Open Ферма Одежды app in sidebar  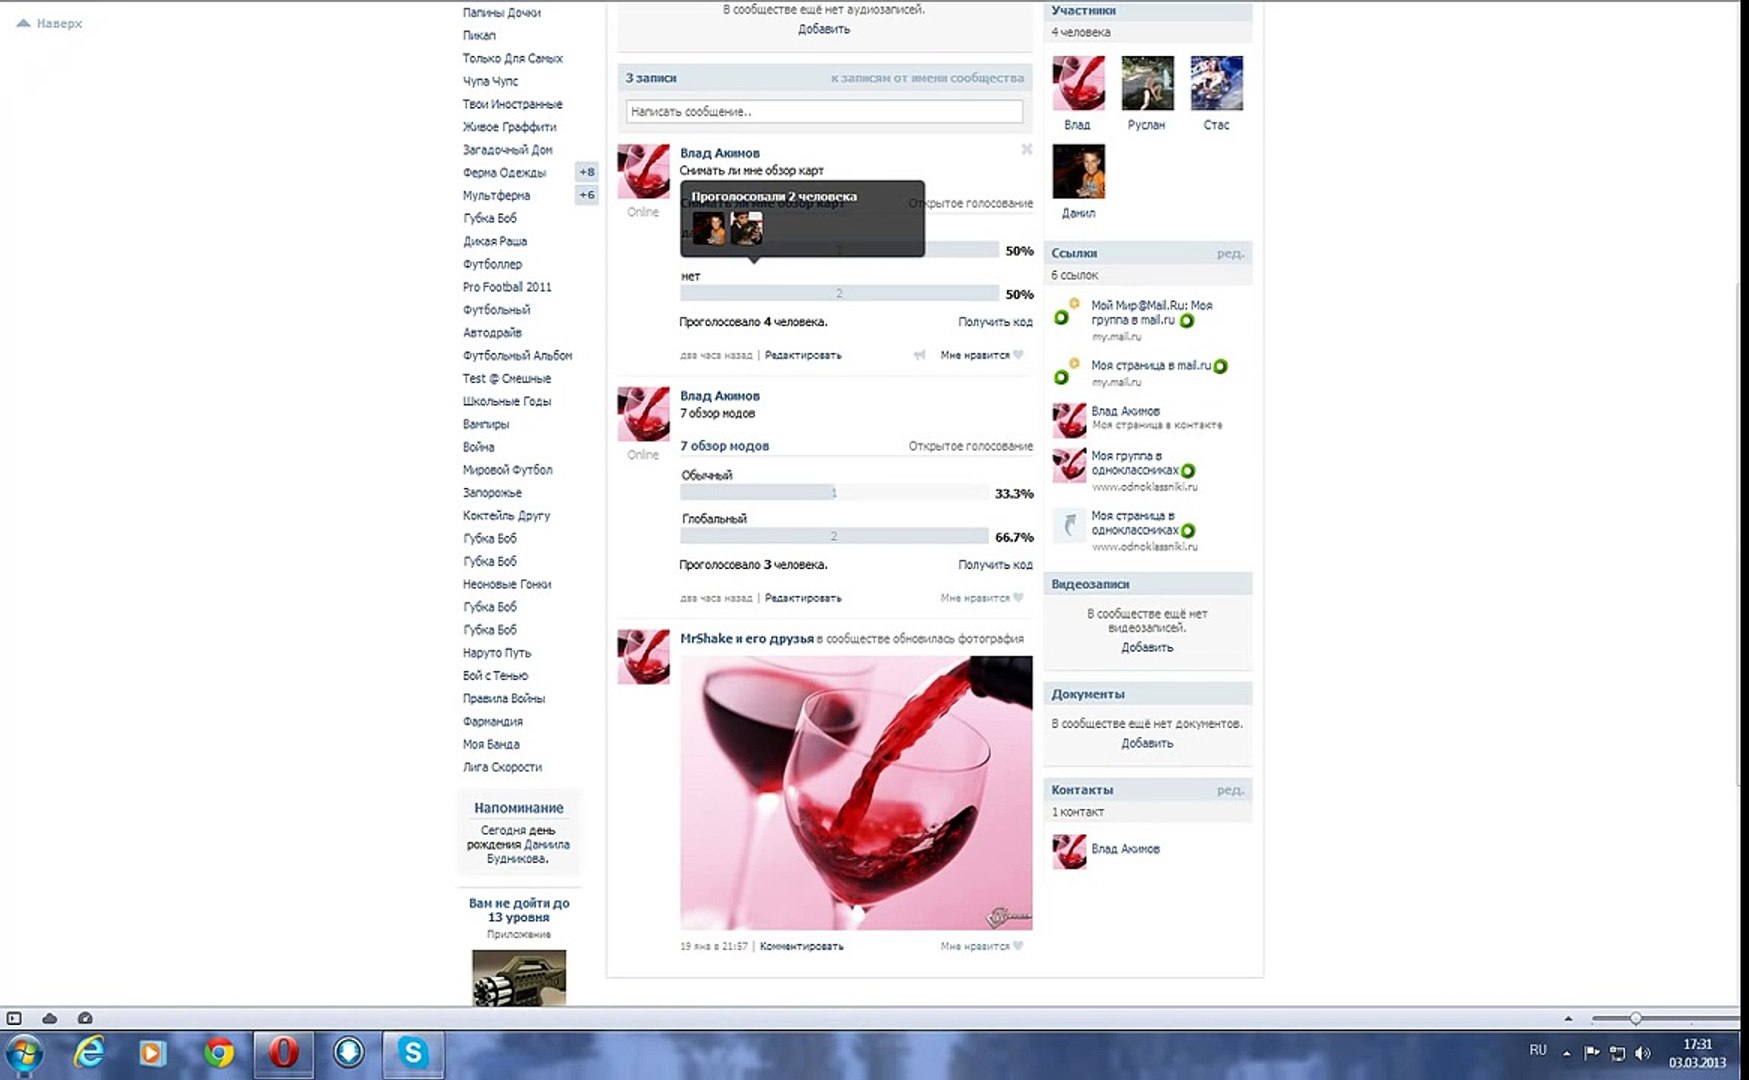point(504,173)
